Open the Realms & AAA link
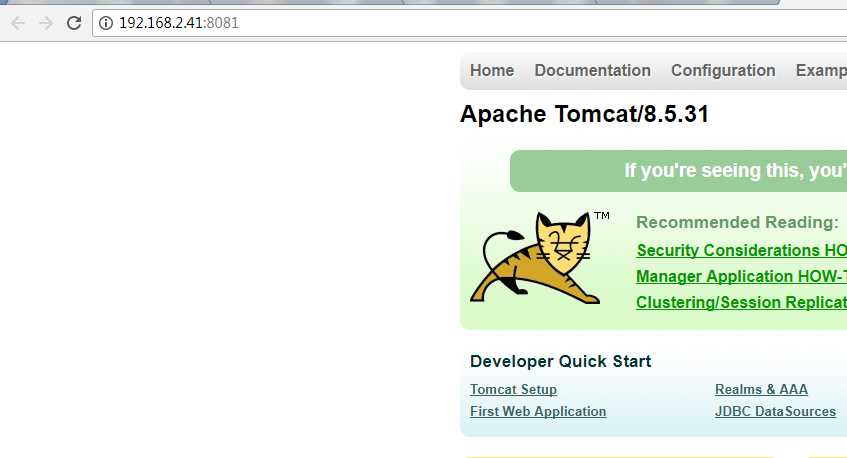Screen dimensions: 847x458 point(761,389)
